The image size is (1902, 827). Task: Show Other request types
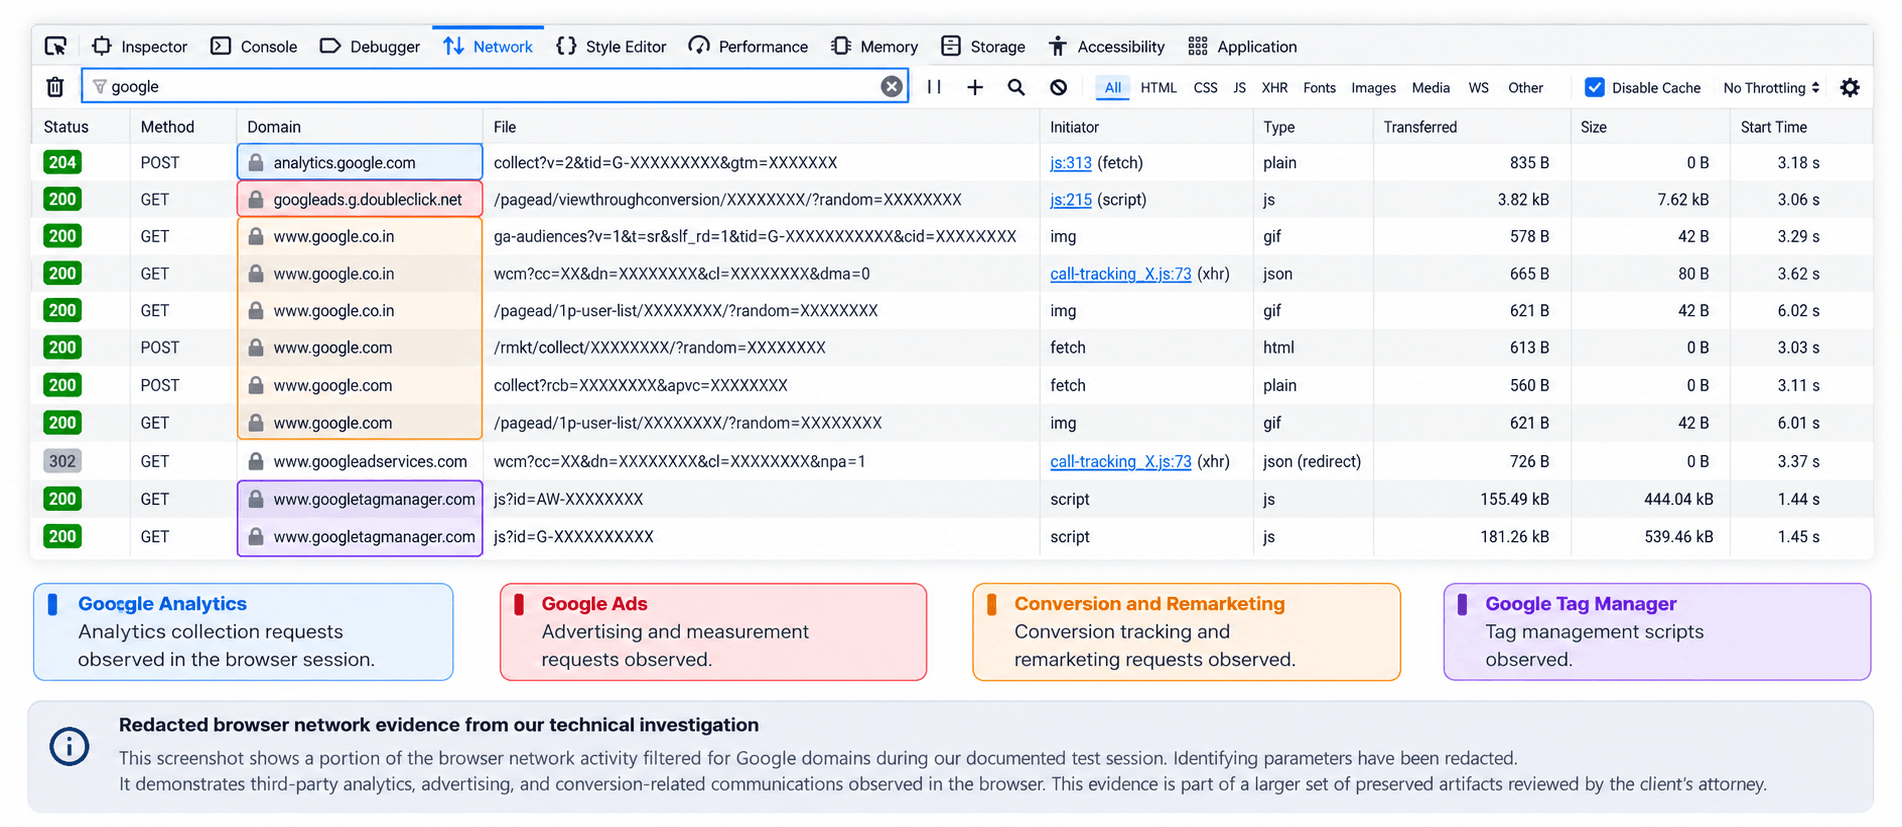(x=1525, y=87)
